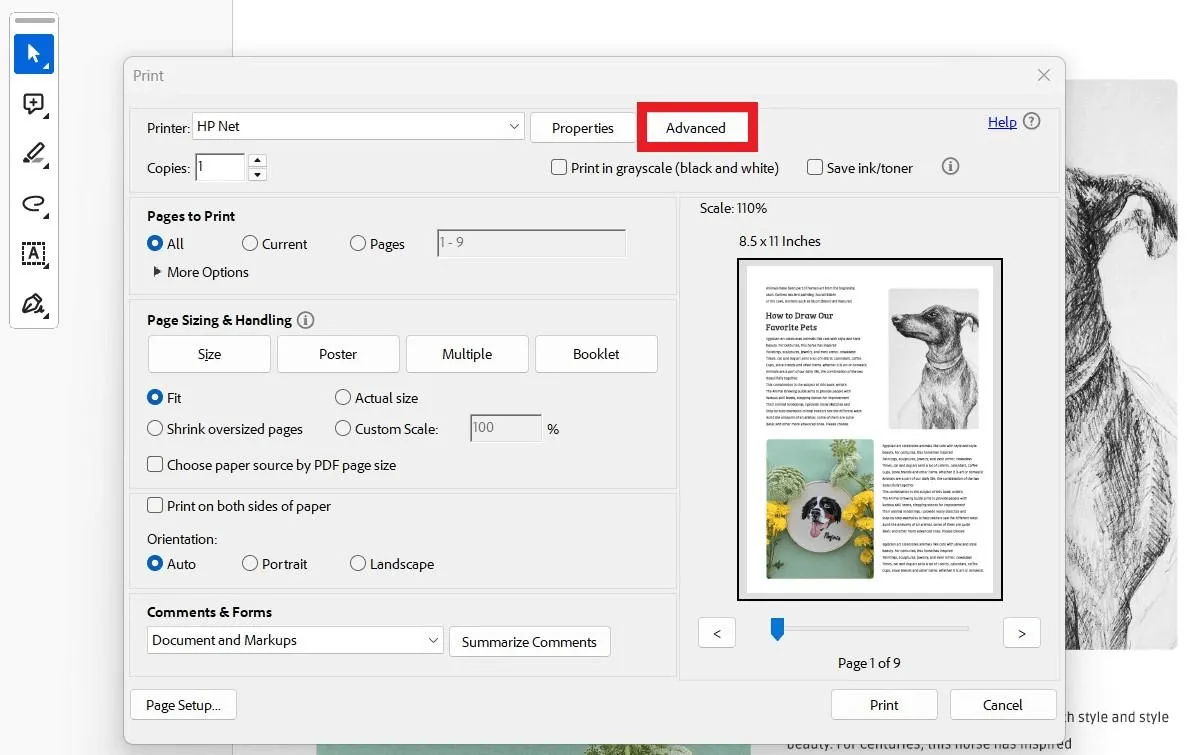Select the add text box tool
Image resolution: width=1188 pixels, height=755 pixels.
[x=33, y=254]
